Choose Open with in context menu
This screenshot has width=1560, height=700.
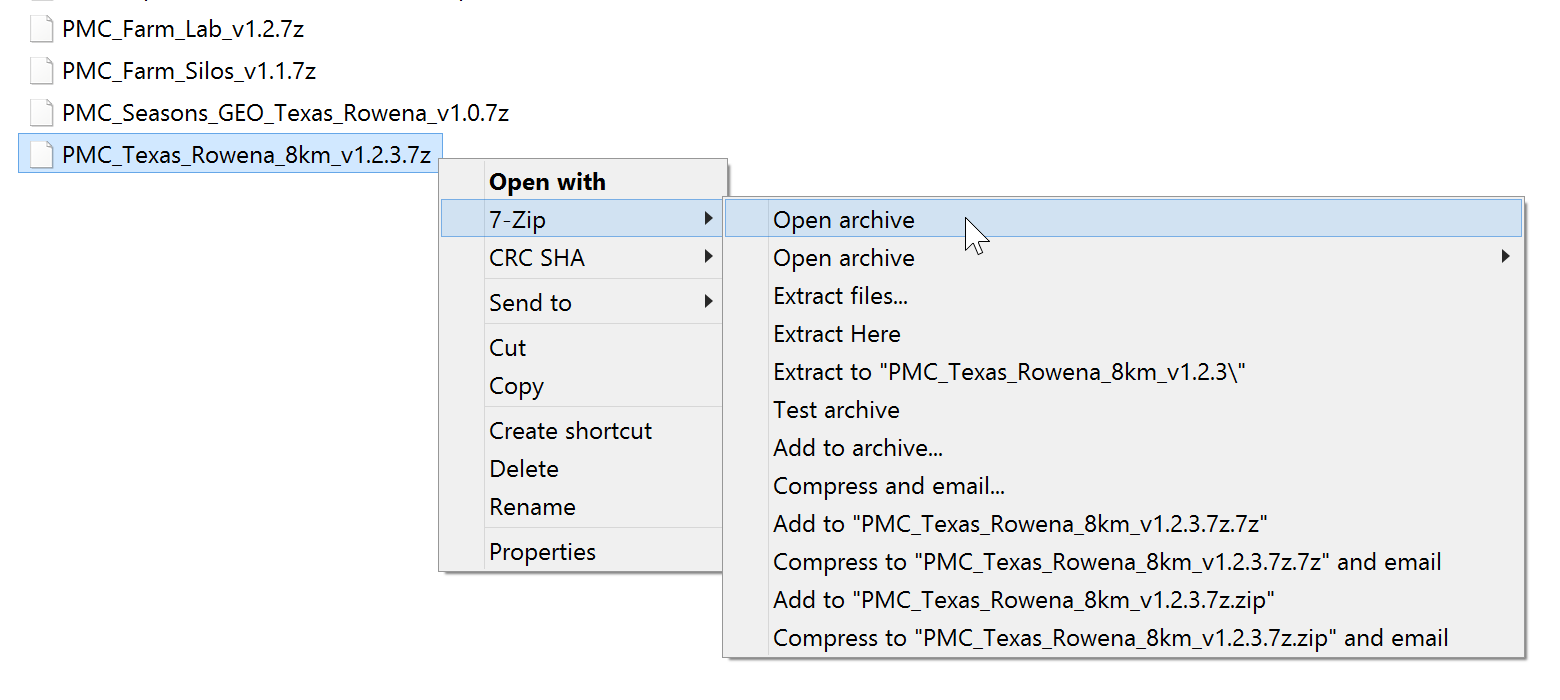point(581,182)
